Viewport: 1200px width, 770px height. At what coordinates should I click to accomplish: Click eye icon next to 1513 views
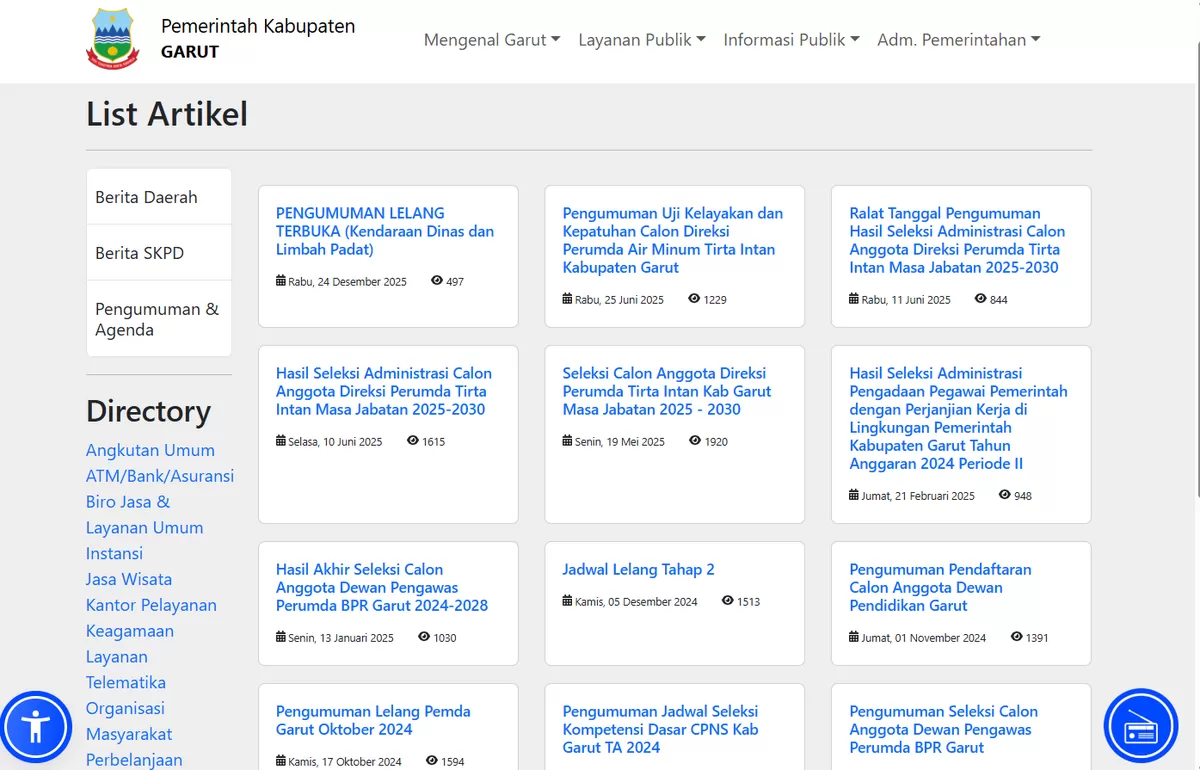(x=728, y=601)
